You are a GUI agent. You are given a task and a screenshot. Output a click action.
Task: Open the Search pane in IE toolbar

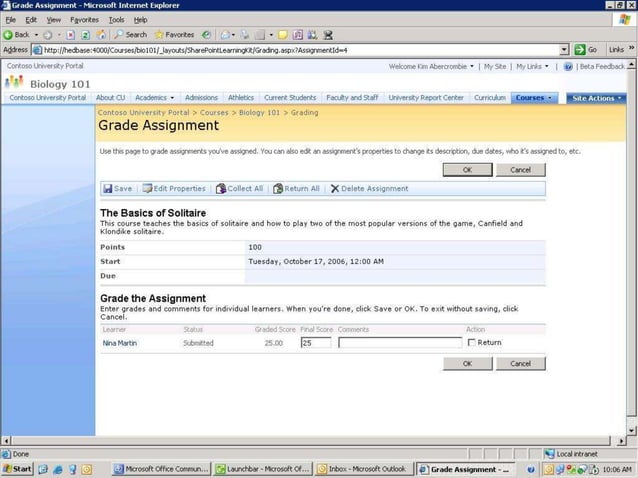[130, 35]
